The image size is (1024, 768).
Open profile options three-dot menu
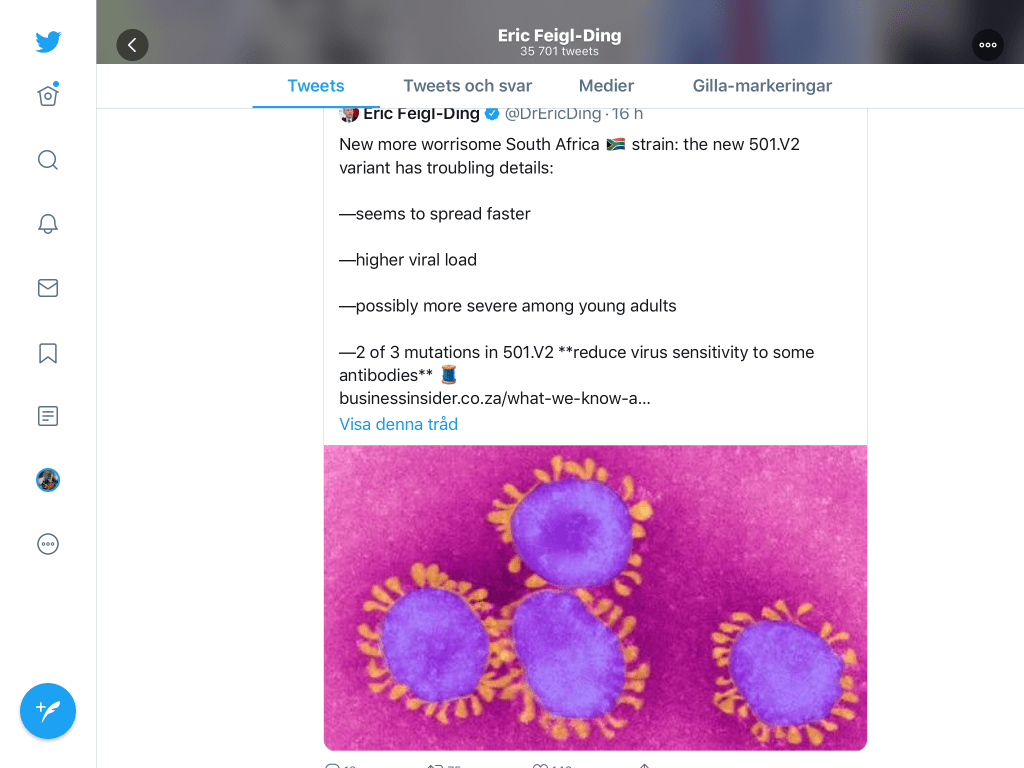click(987, 45)
